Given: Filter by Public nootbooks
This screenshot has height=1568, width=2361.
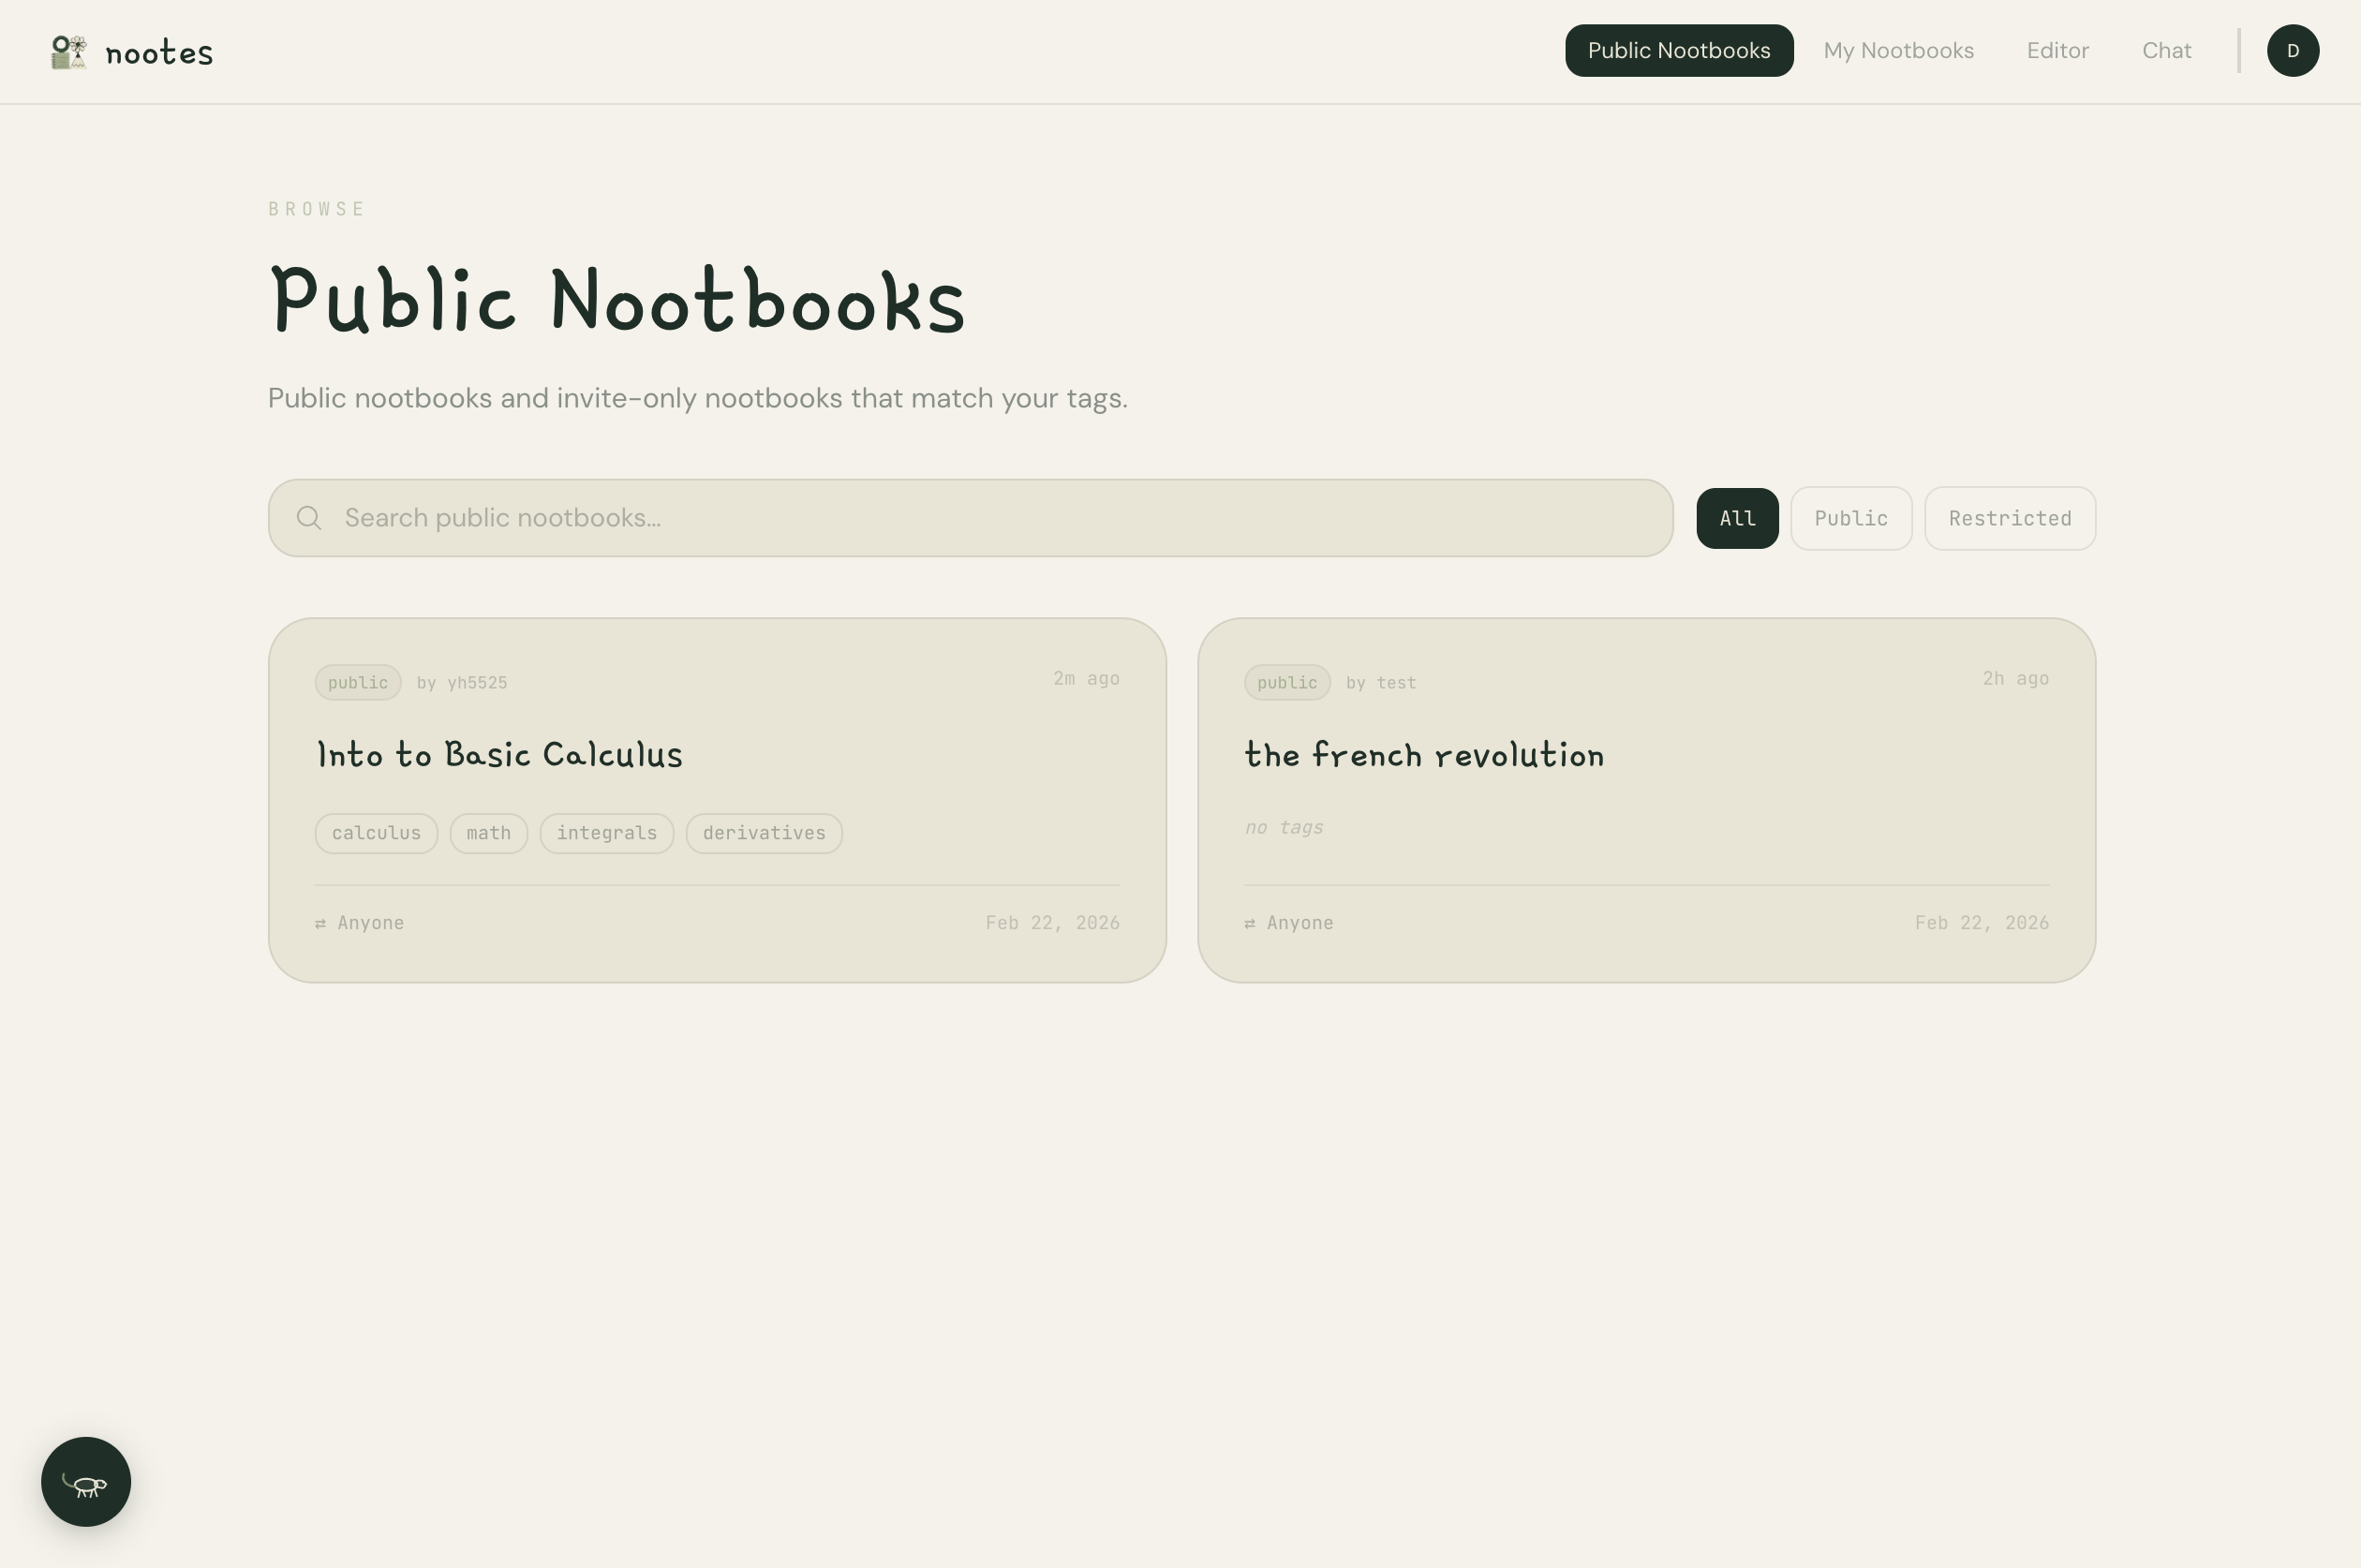Looking at the screenshot, I should coord(1850,518).
